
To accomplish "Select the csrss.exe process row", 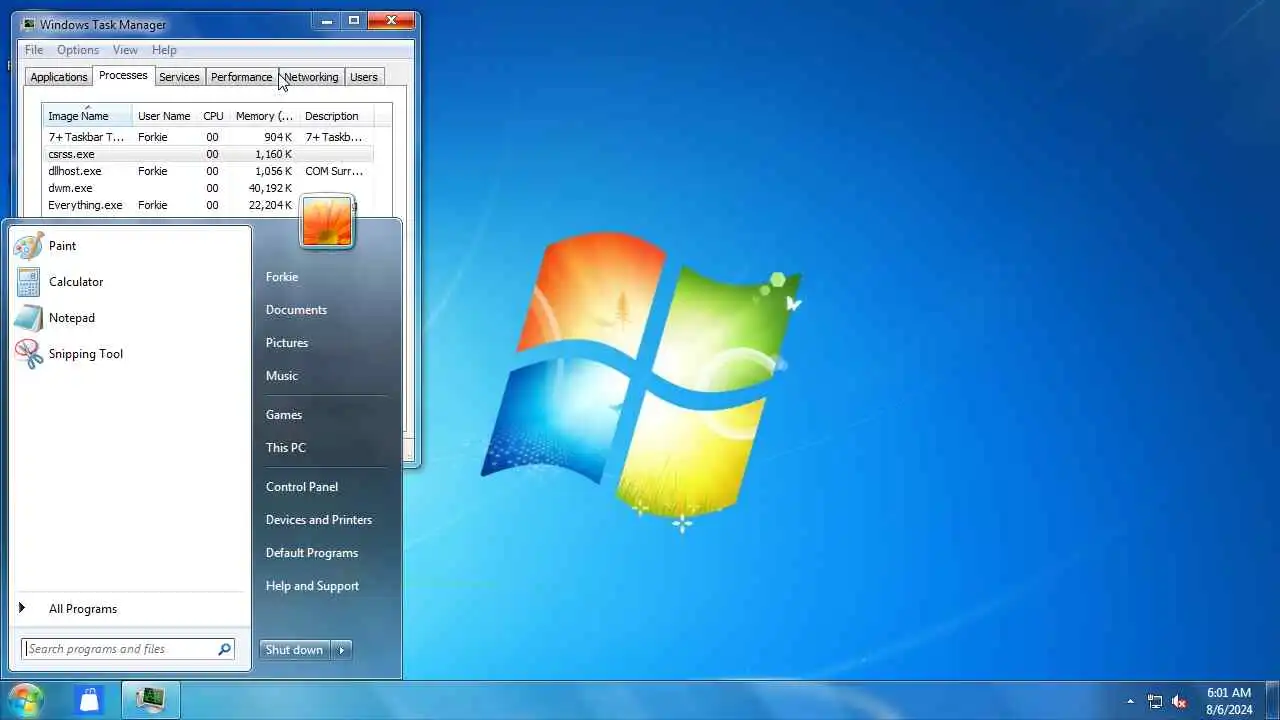I will 208,154.
